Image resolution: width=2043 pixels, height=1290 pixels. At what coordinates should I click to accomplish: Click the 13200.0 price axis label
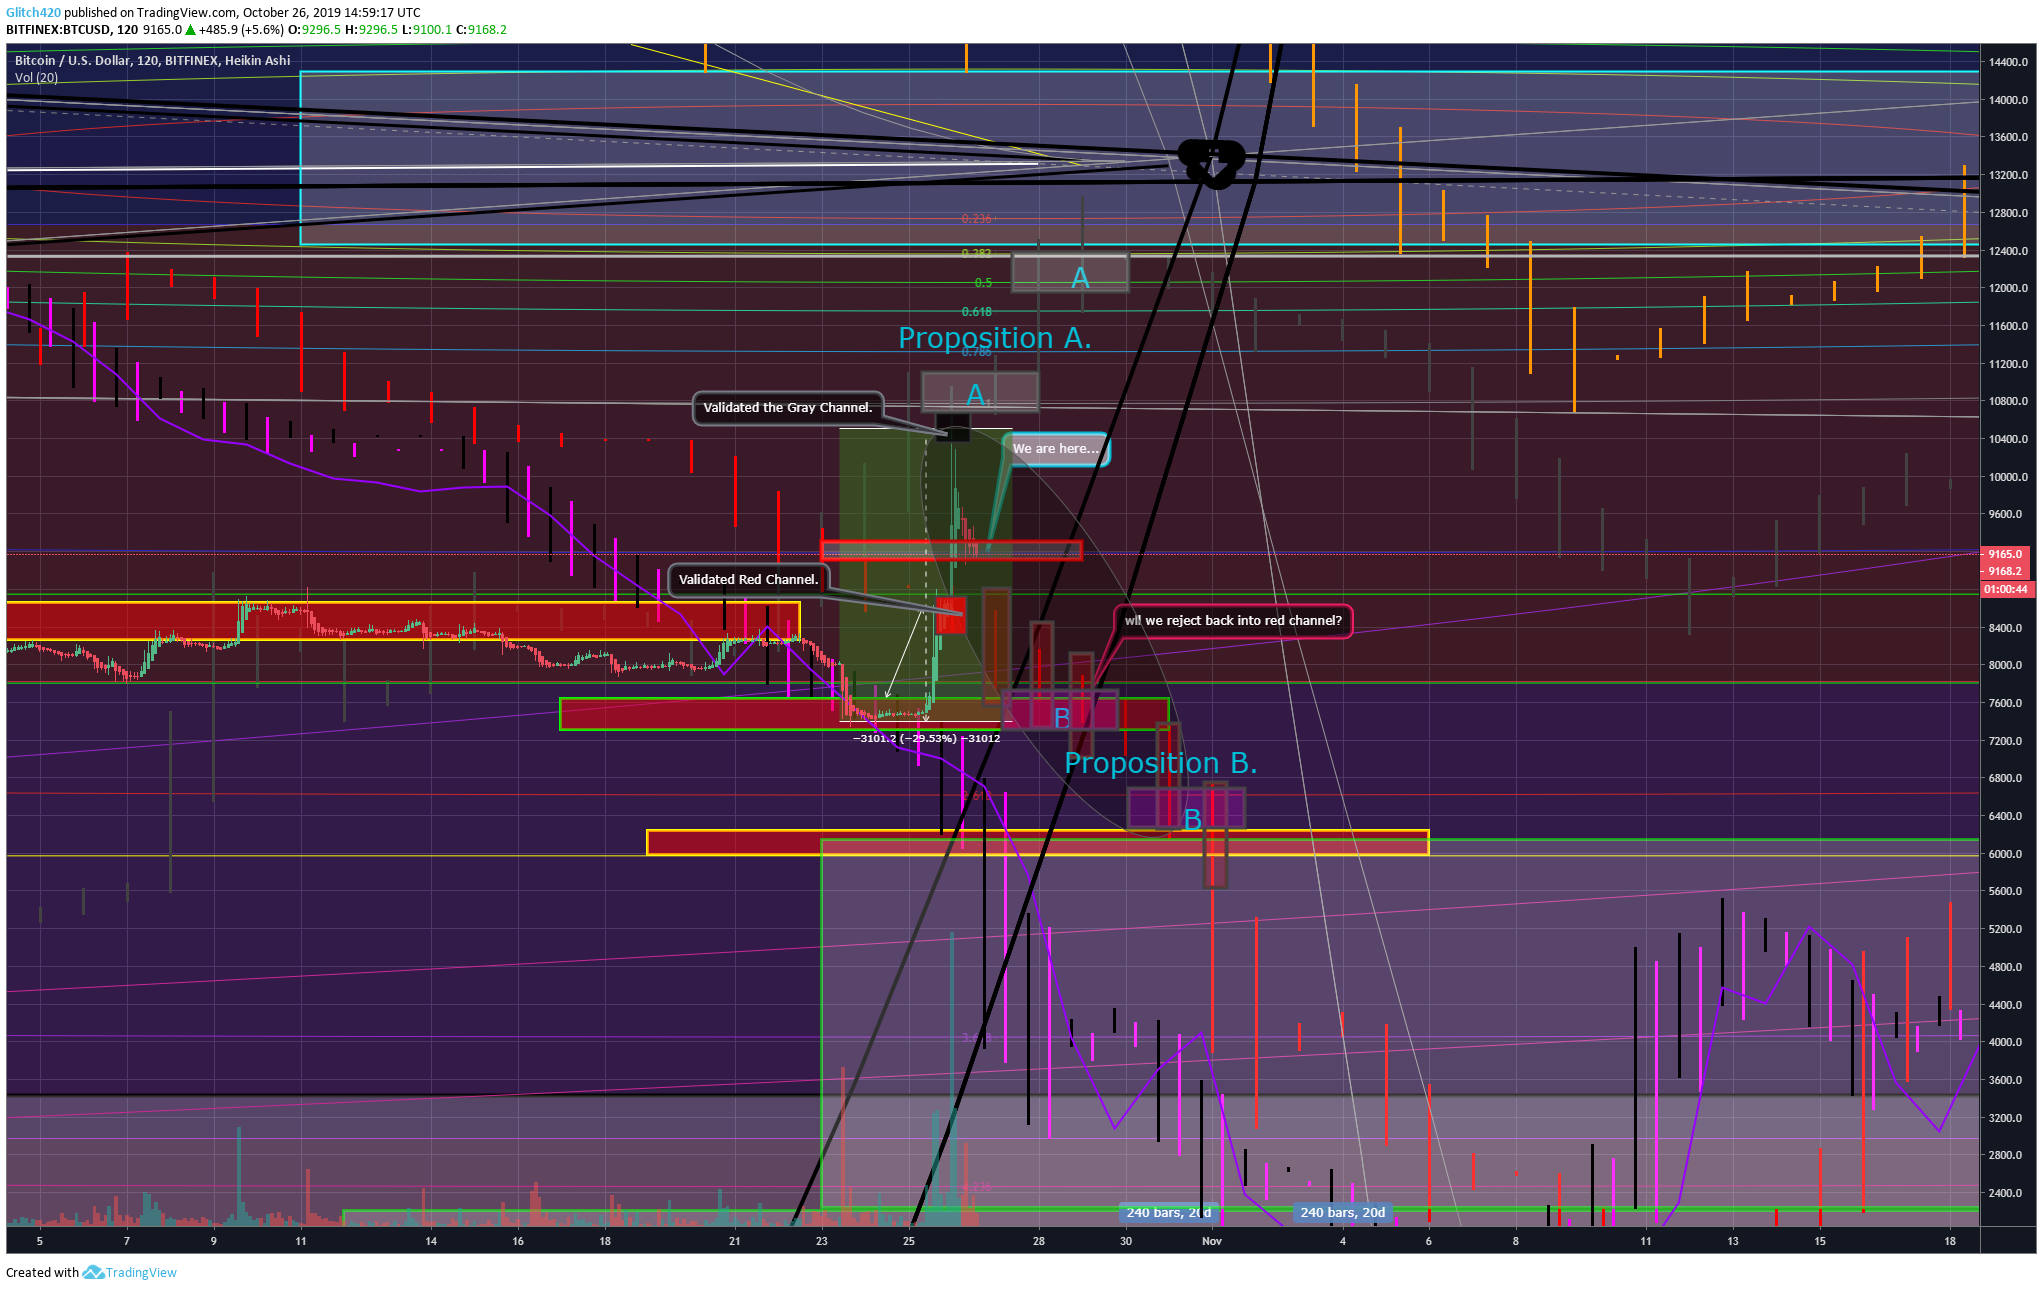2008,175
